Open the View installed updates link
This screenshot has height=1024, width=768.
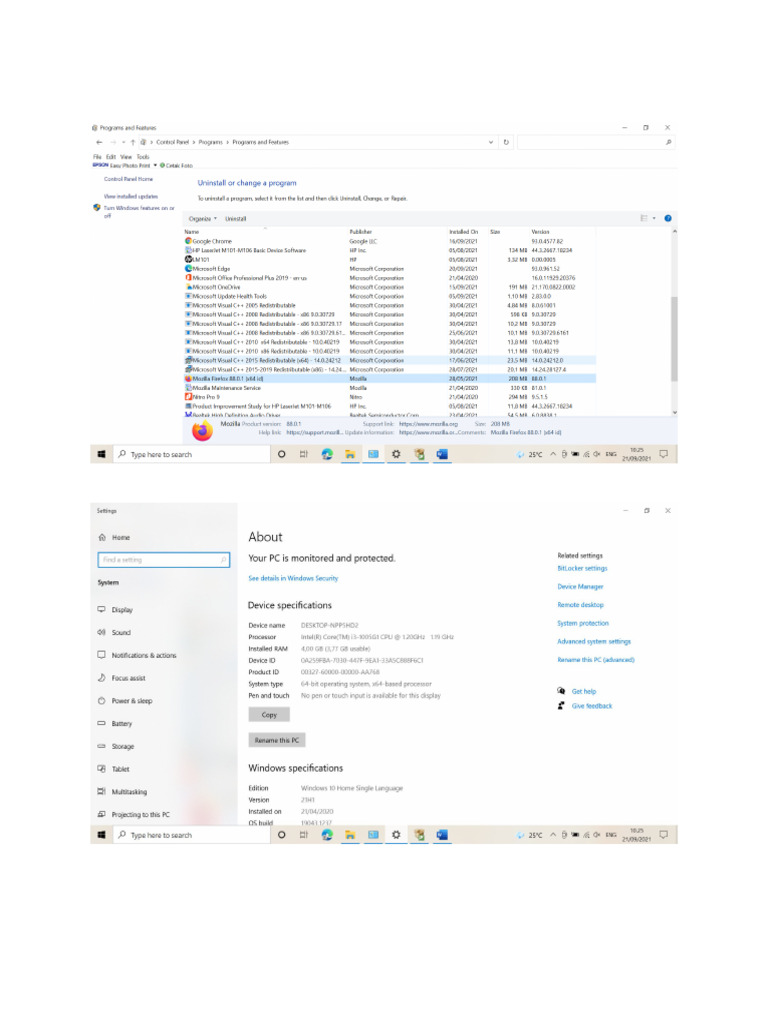pyautogui.click(x=131, y=196)
